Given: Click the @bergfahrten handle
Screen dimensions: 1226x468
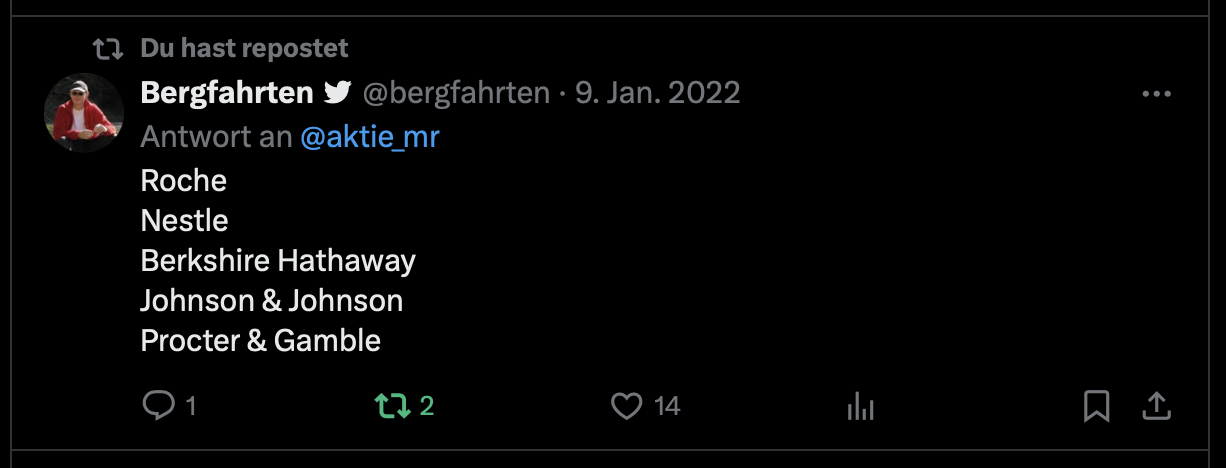Looking at the screenshot, I should coord(456,93).
